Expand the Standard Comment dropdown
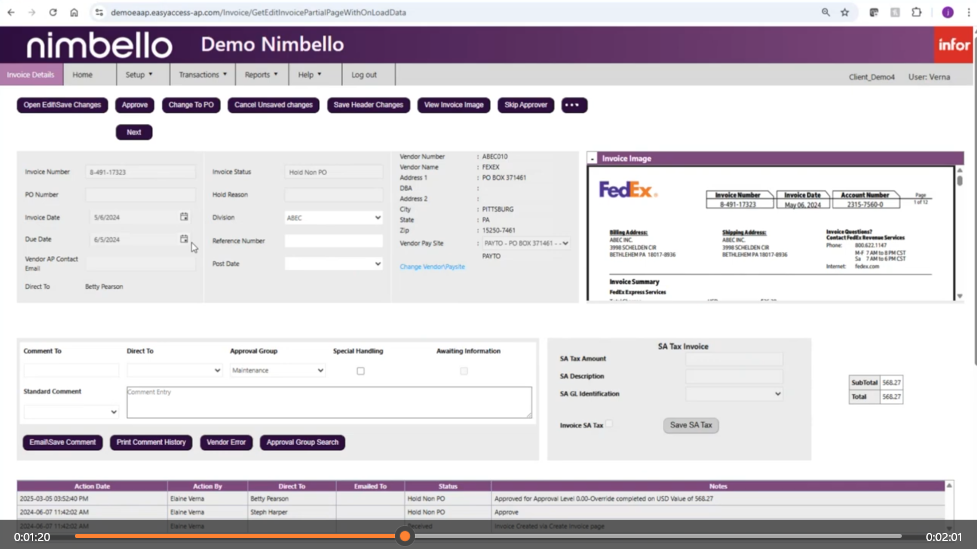 tap(71, 411)
